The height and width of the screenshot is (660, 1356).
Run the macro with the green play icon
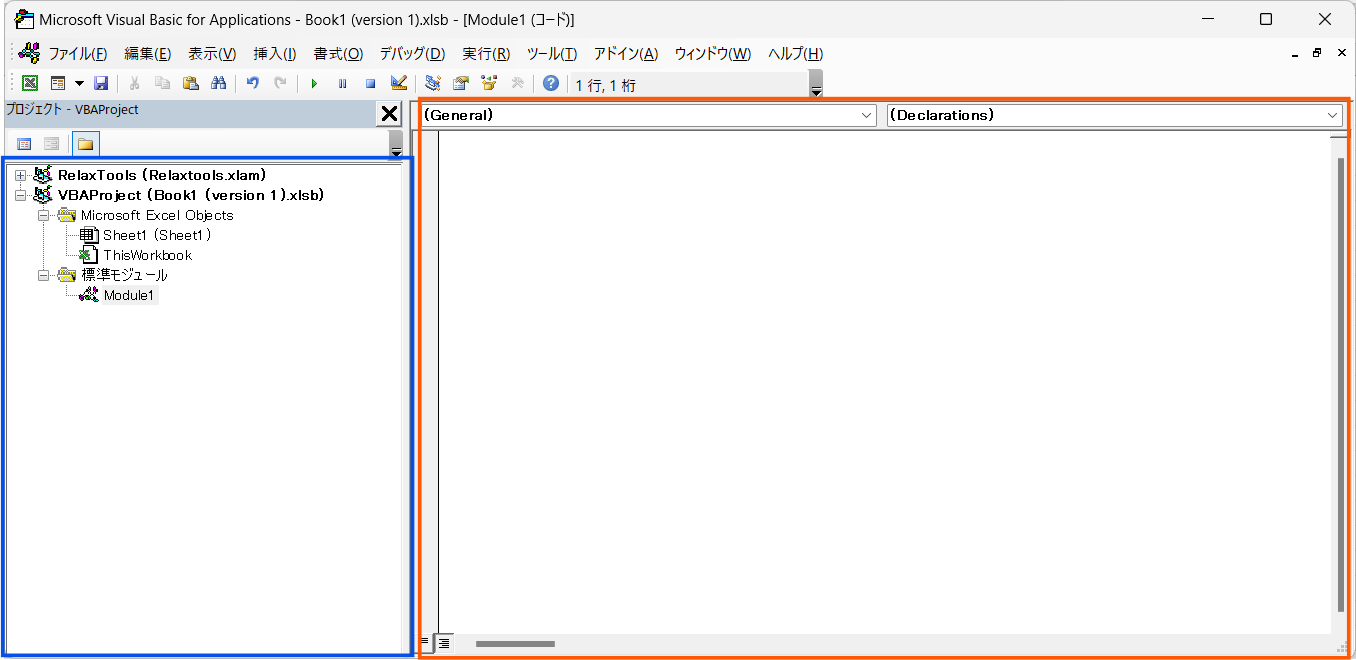click(x=314, y=84)
